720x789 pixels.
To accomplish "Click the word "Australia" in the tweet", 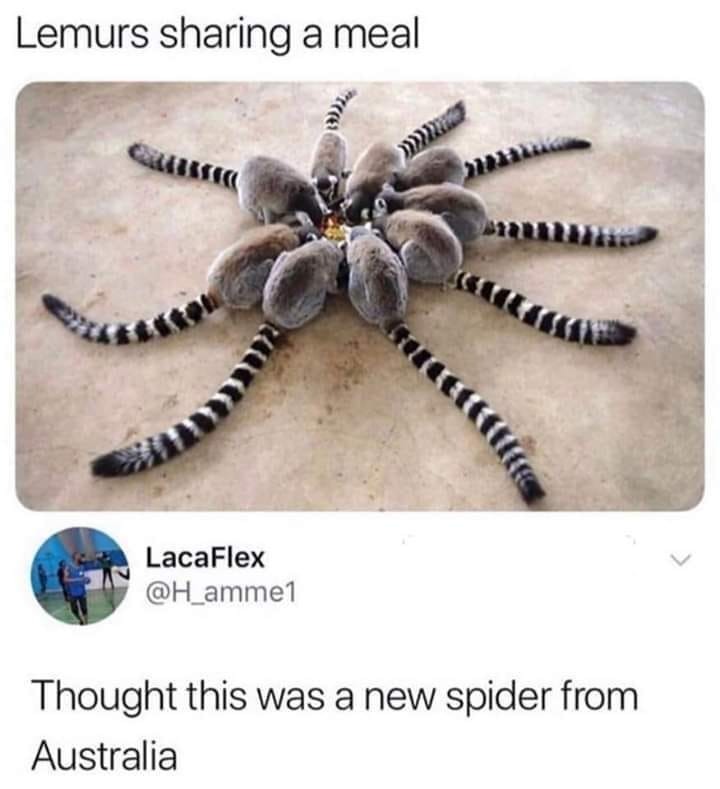I will 105,756.
